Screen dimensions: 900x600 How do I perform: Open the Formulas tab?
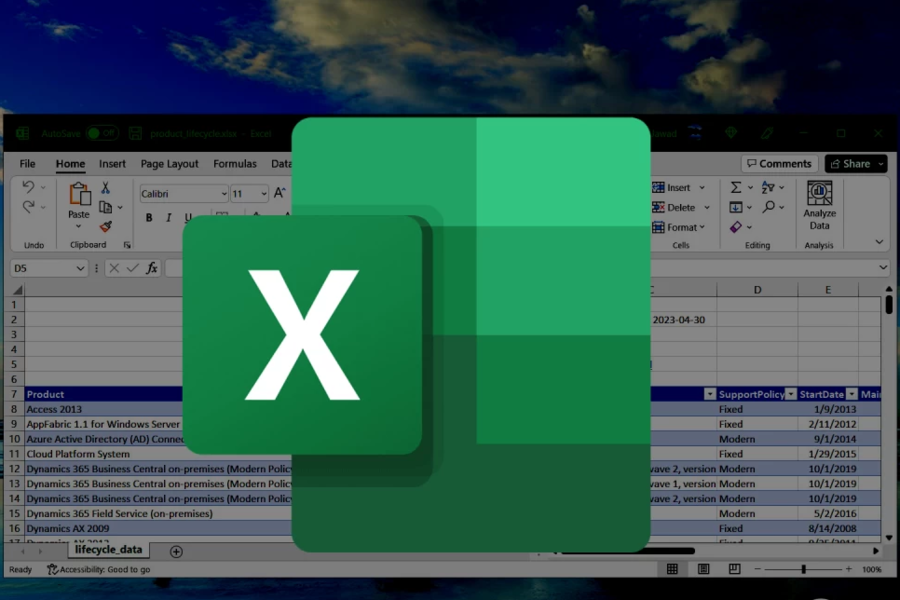[x=235, y=164]
